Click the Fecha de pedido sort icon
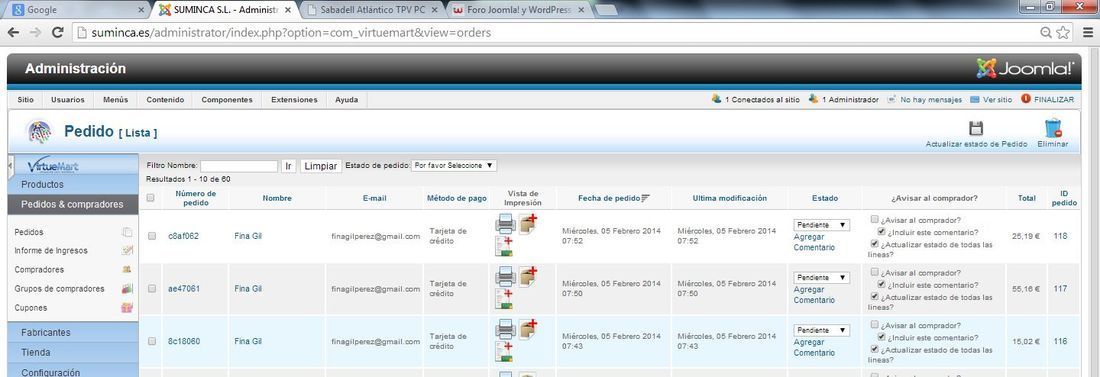Viewport: 1100px width, 377px height. pyautogui.click(x=646, y=199)
